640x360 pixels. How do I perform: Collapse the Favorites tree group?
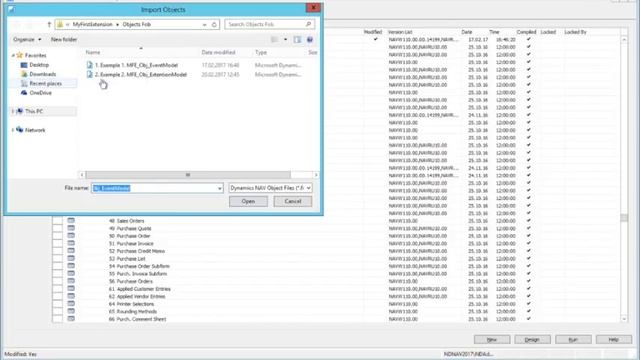(x=13, y=55)
